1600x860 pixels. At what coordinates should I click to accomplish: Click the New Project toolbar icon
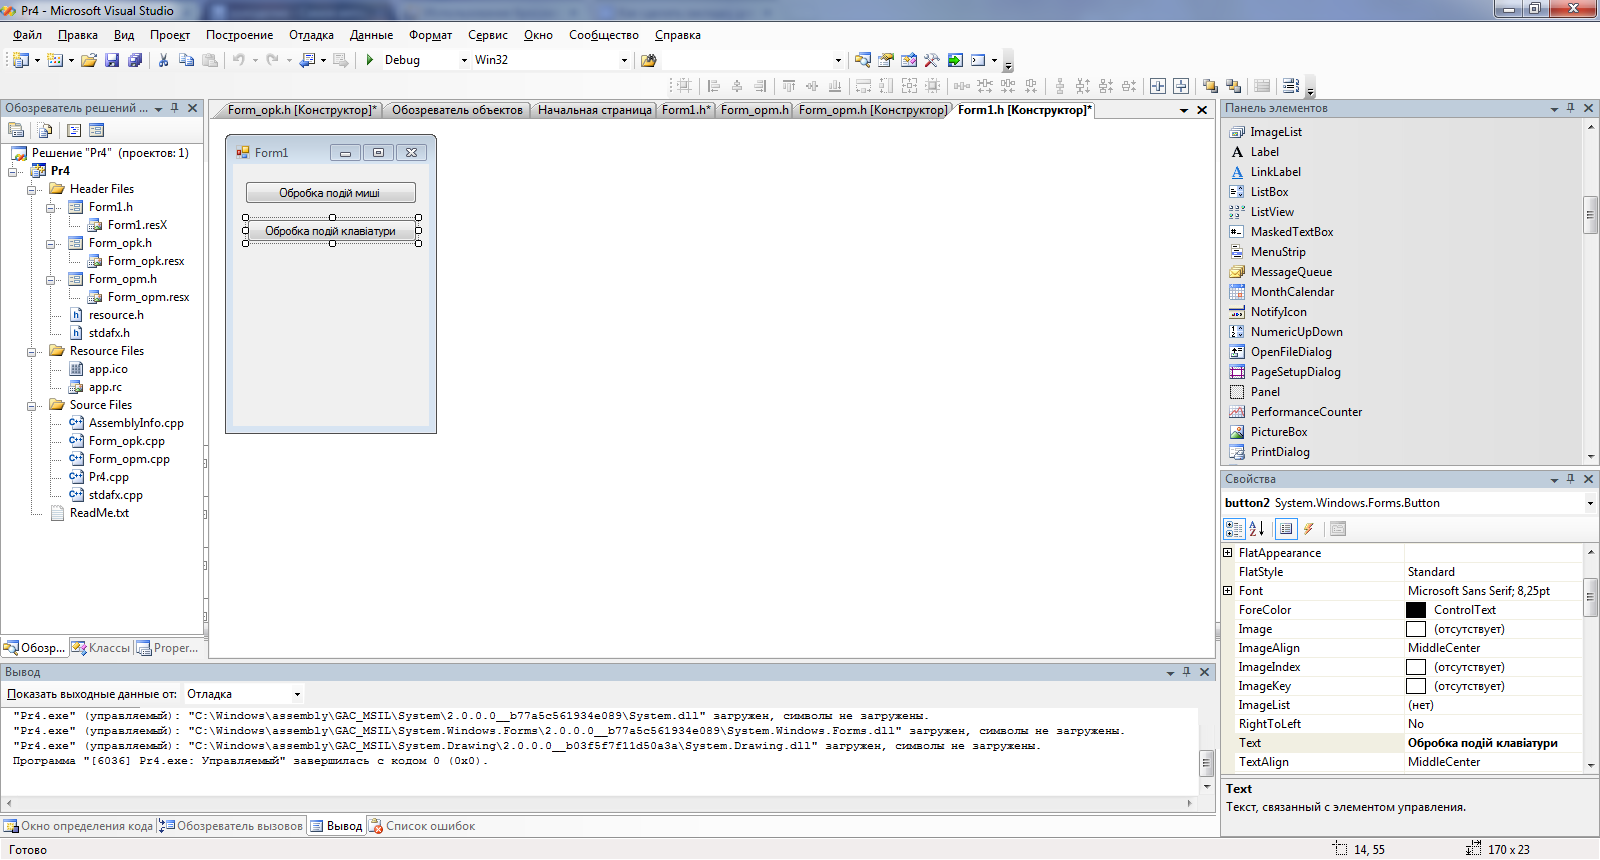click(20, 60)
